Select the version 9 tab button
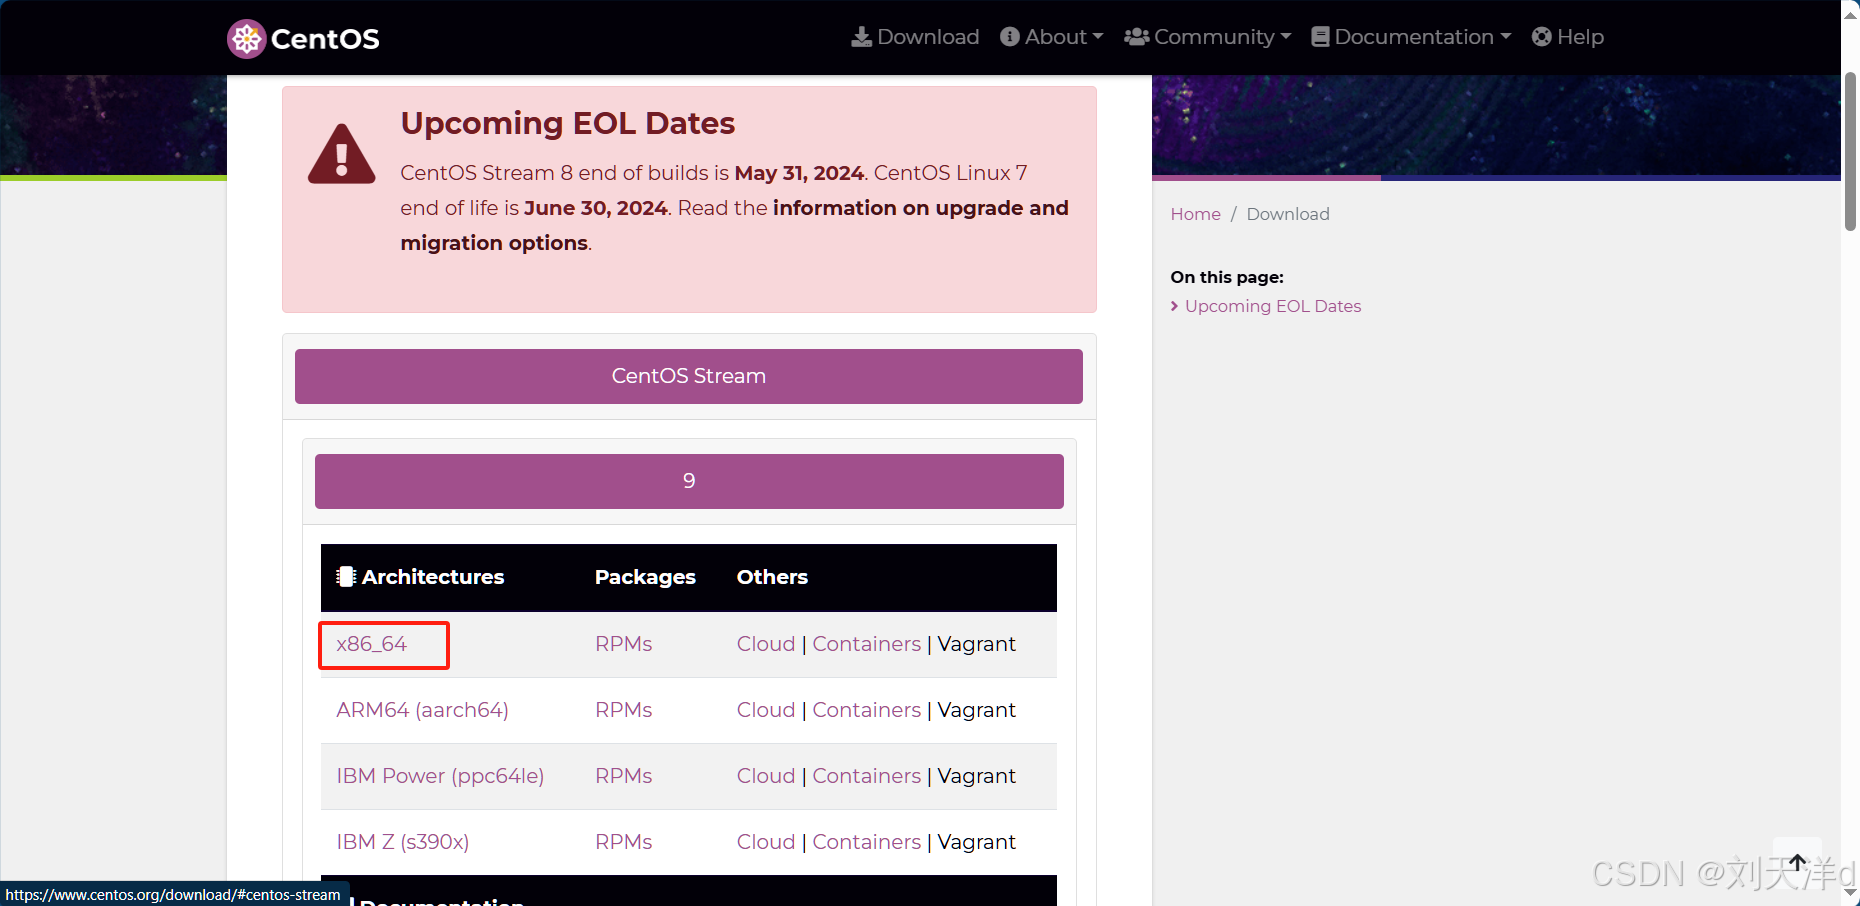Screen dimensions: 1860x906 pyautogui.click(x=688, y=481)
